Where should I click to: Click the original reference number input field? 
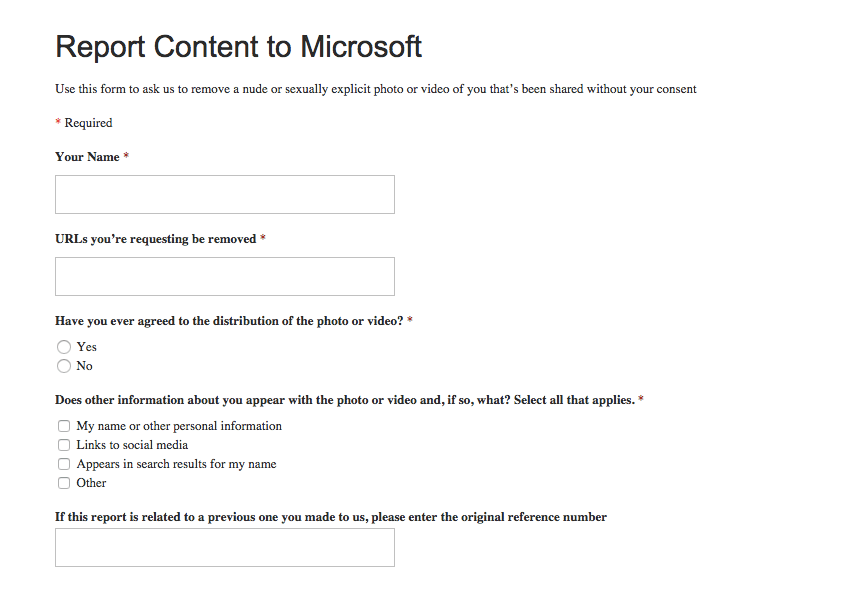224,548
